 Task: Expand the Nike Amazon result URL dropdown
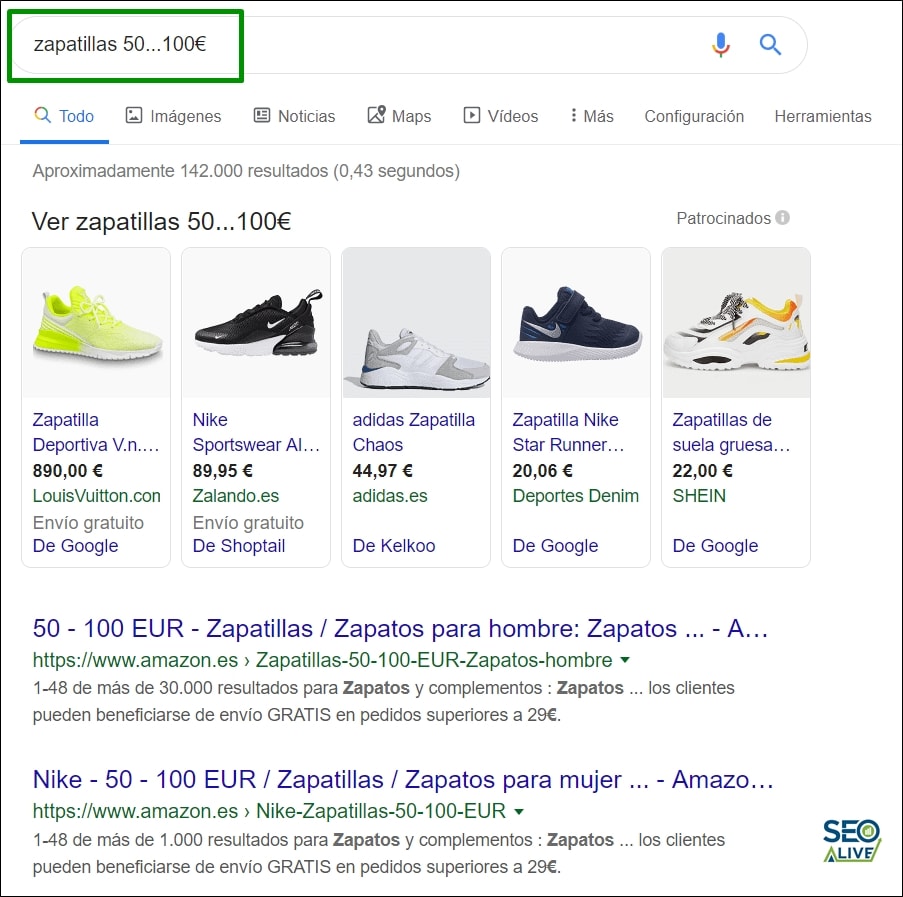pyautogui.click(x=520, y=811)
